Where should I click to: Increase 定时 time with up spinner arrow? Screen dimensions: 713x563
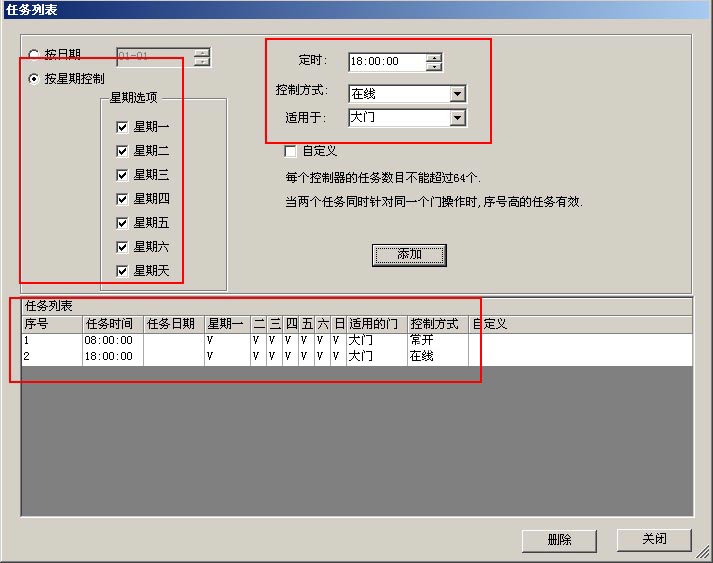pos(434,58)
